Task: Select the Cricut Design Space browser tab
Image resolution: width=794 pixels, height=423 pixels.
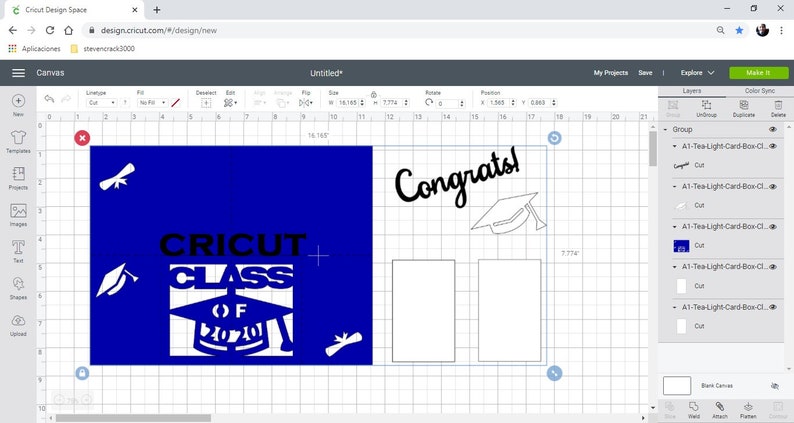Action: [x=72, y=10]
